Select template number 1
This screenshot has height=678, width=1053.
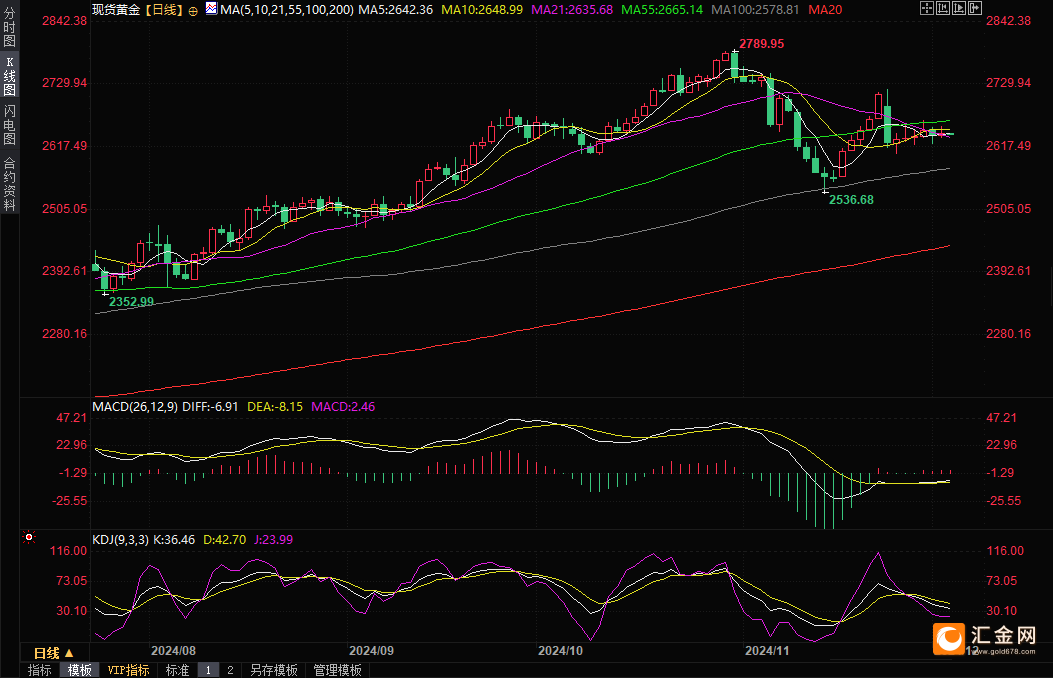pos(209,670)
